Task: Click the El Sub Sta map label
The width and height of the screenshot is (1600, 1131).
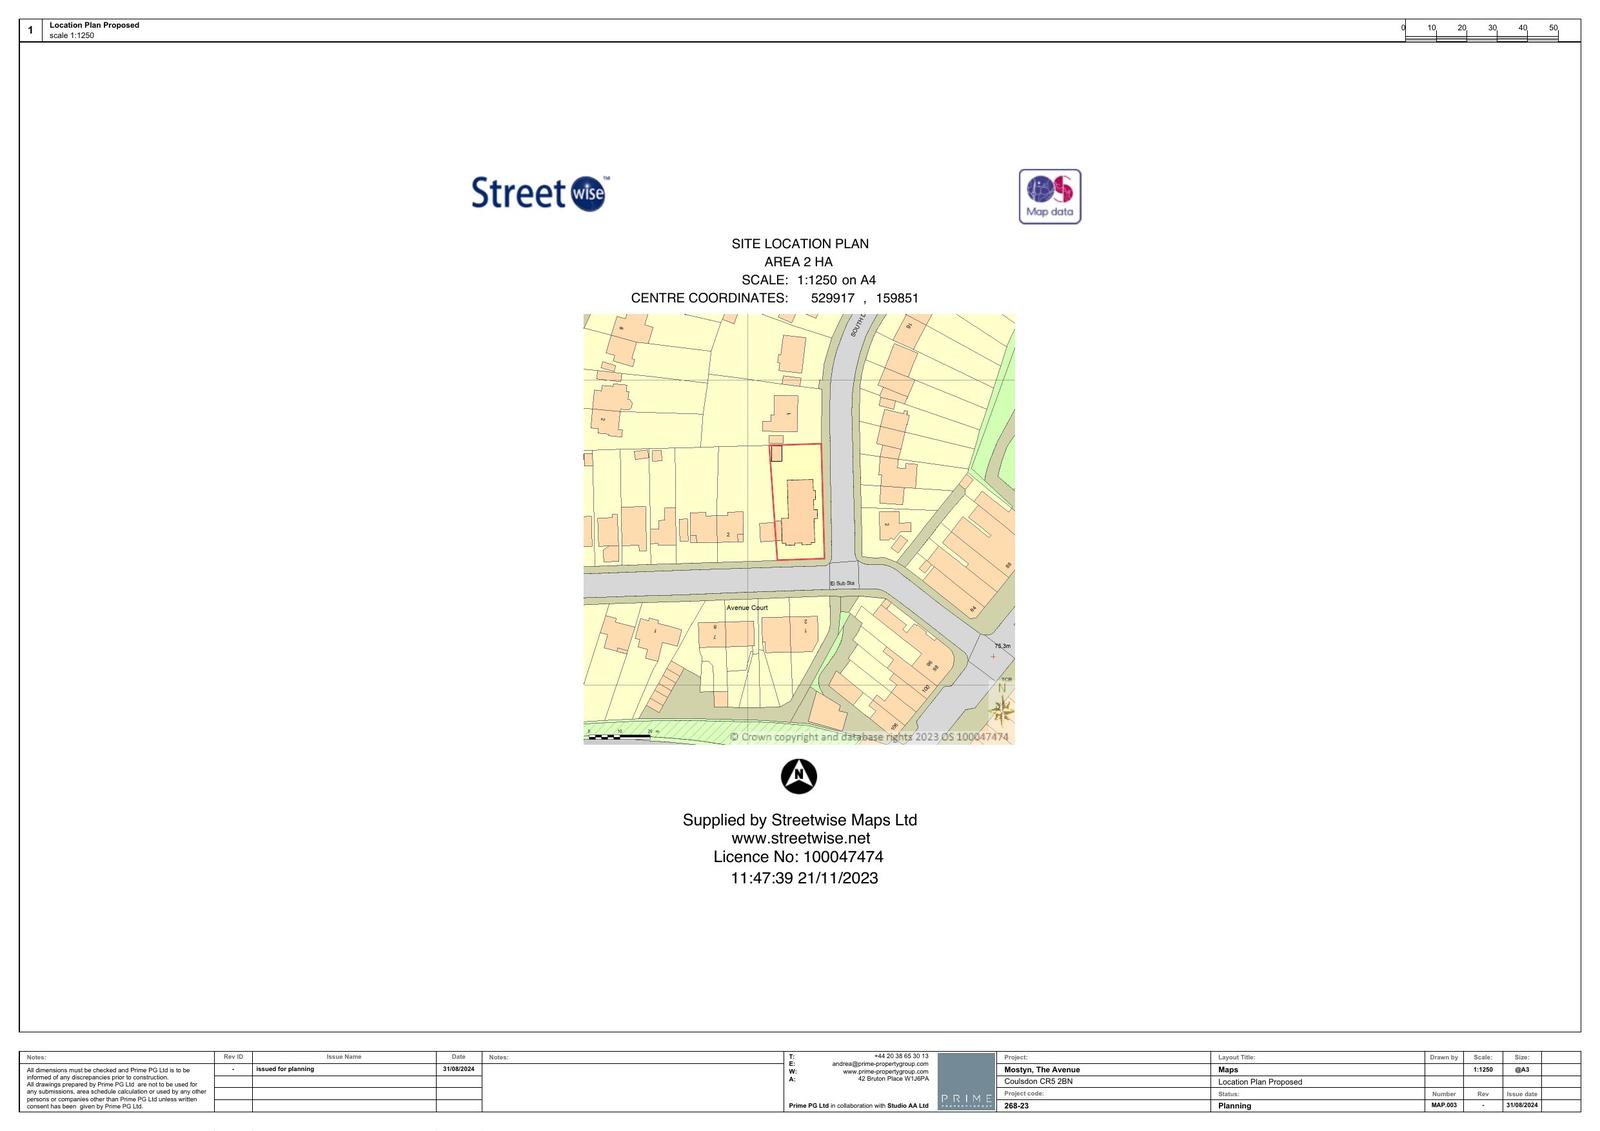Action: pyautogui.click(x=843, y=582)
